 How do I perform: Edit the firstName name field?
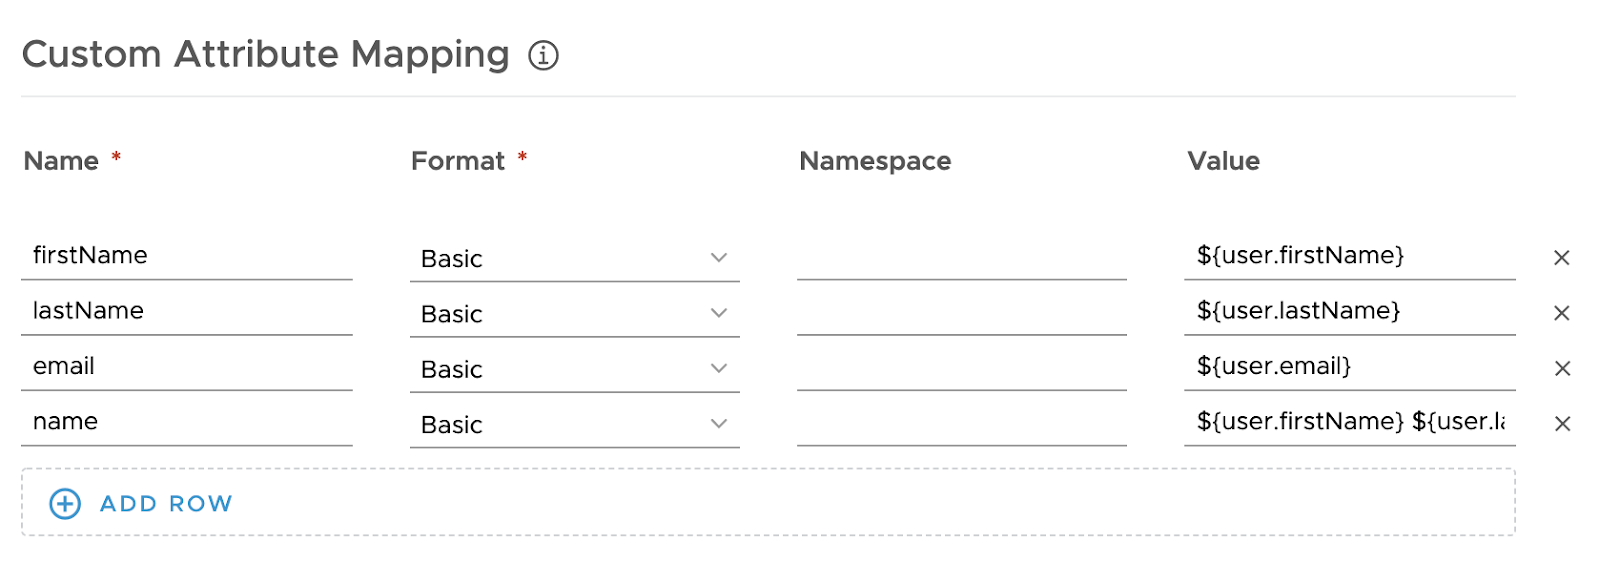(x=186, y=256)
